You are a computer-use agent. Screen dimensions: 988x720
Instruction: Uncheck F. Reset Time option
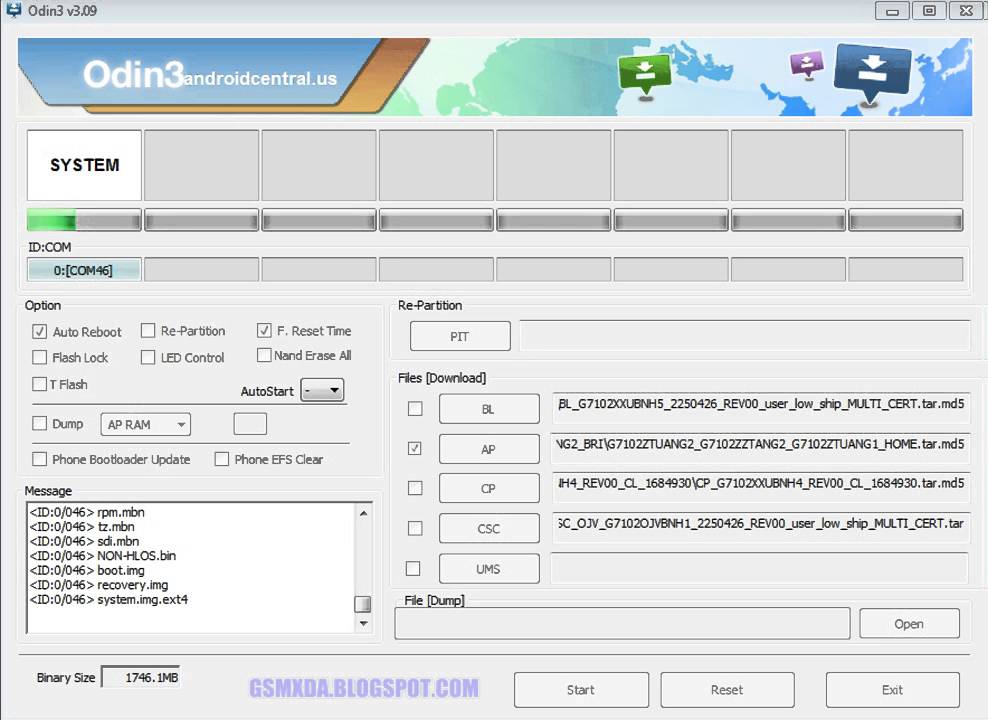[x=264, y=331]
